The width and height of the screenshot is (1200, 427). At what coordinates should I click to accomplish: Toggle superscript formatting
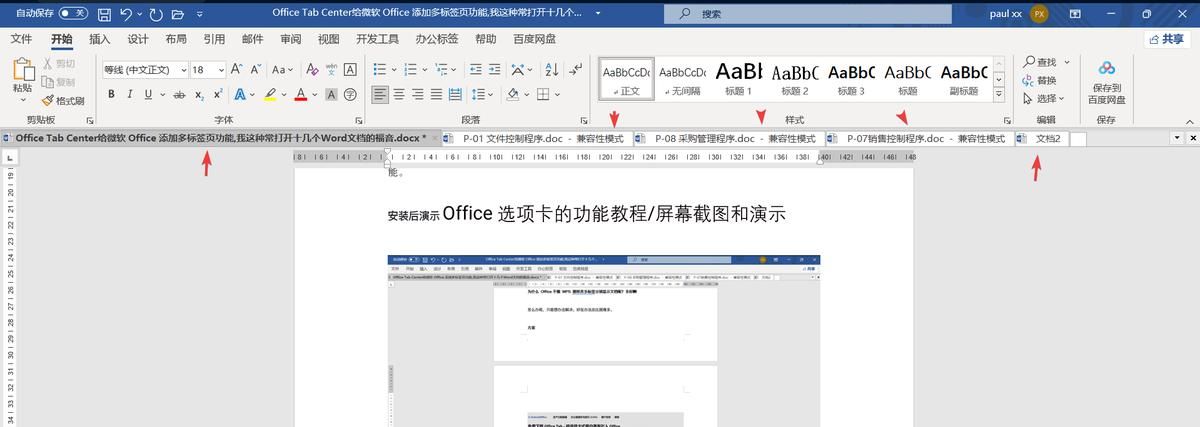(220, 94)
